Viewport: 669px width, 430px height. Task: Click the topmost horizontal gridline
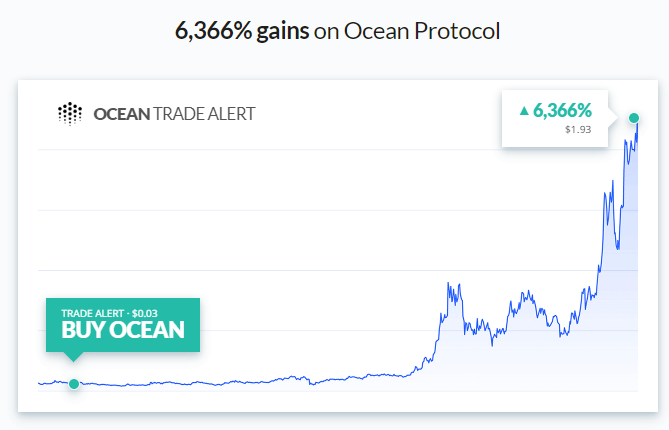337,149
